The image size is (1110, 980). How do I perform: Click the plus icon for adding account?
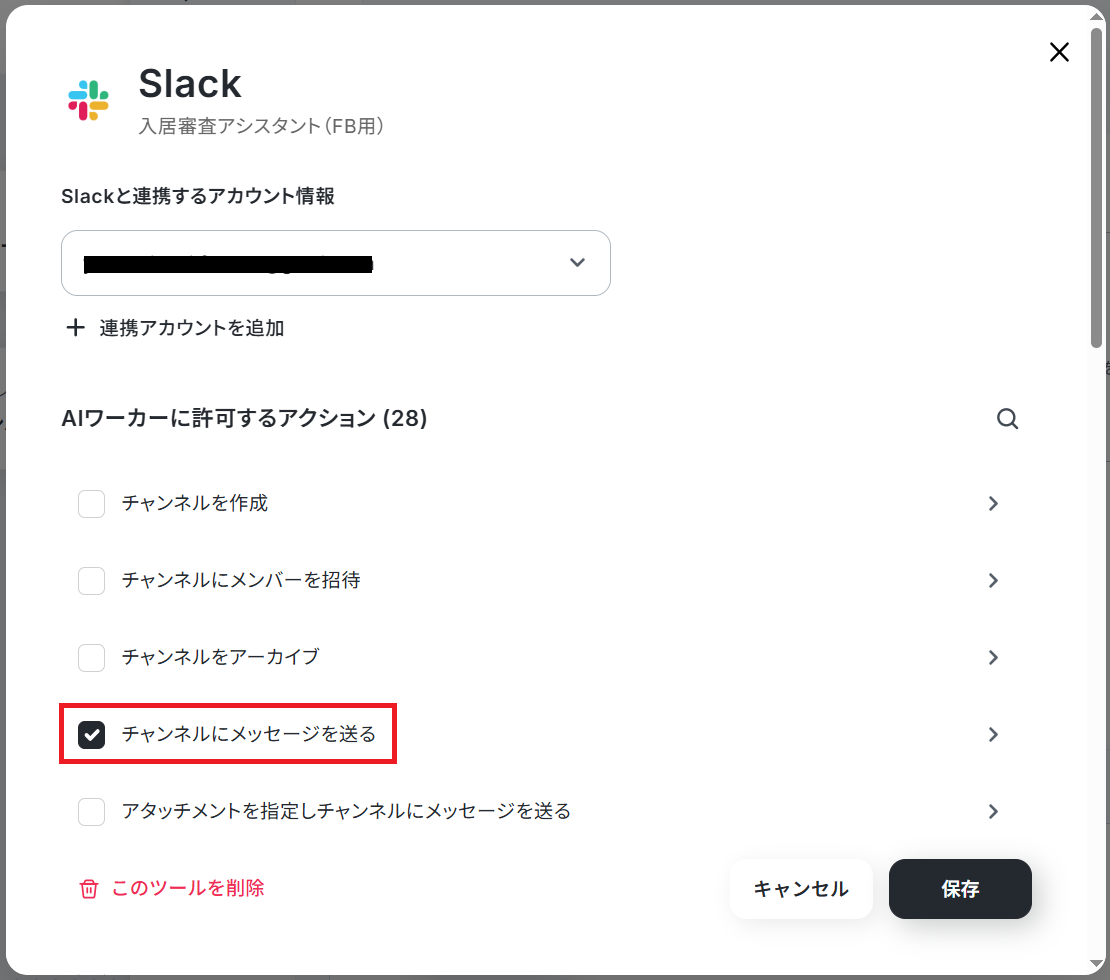click(75, 328)
